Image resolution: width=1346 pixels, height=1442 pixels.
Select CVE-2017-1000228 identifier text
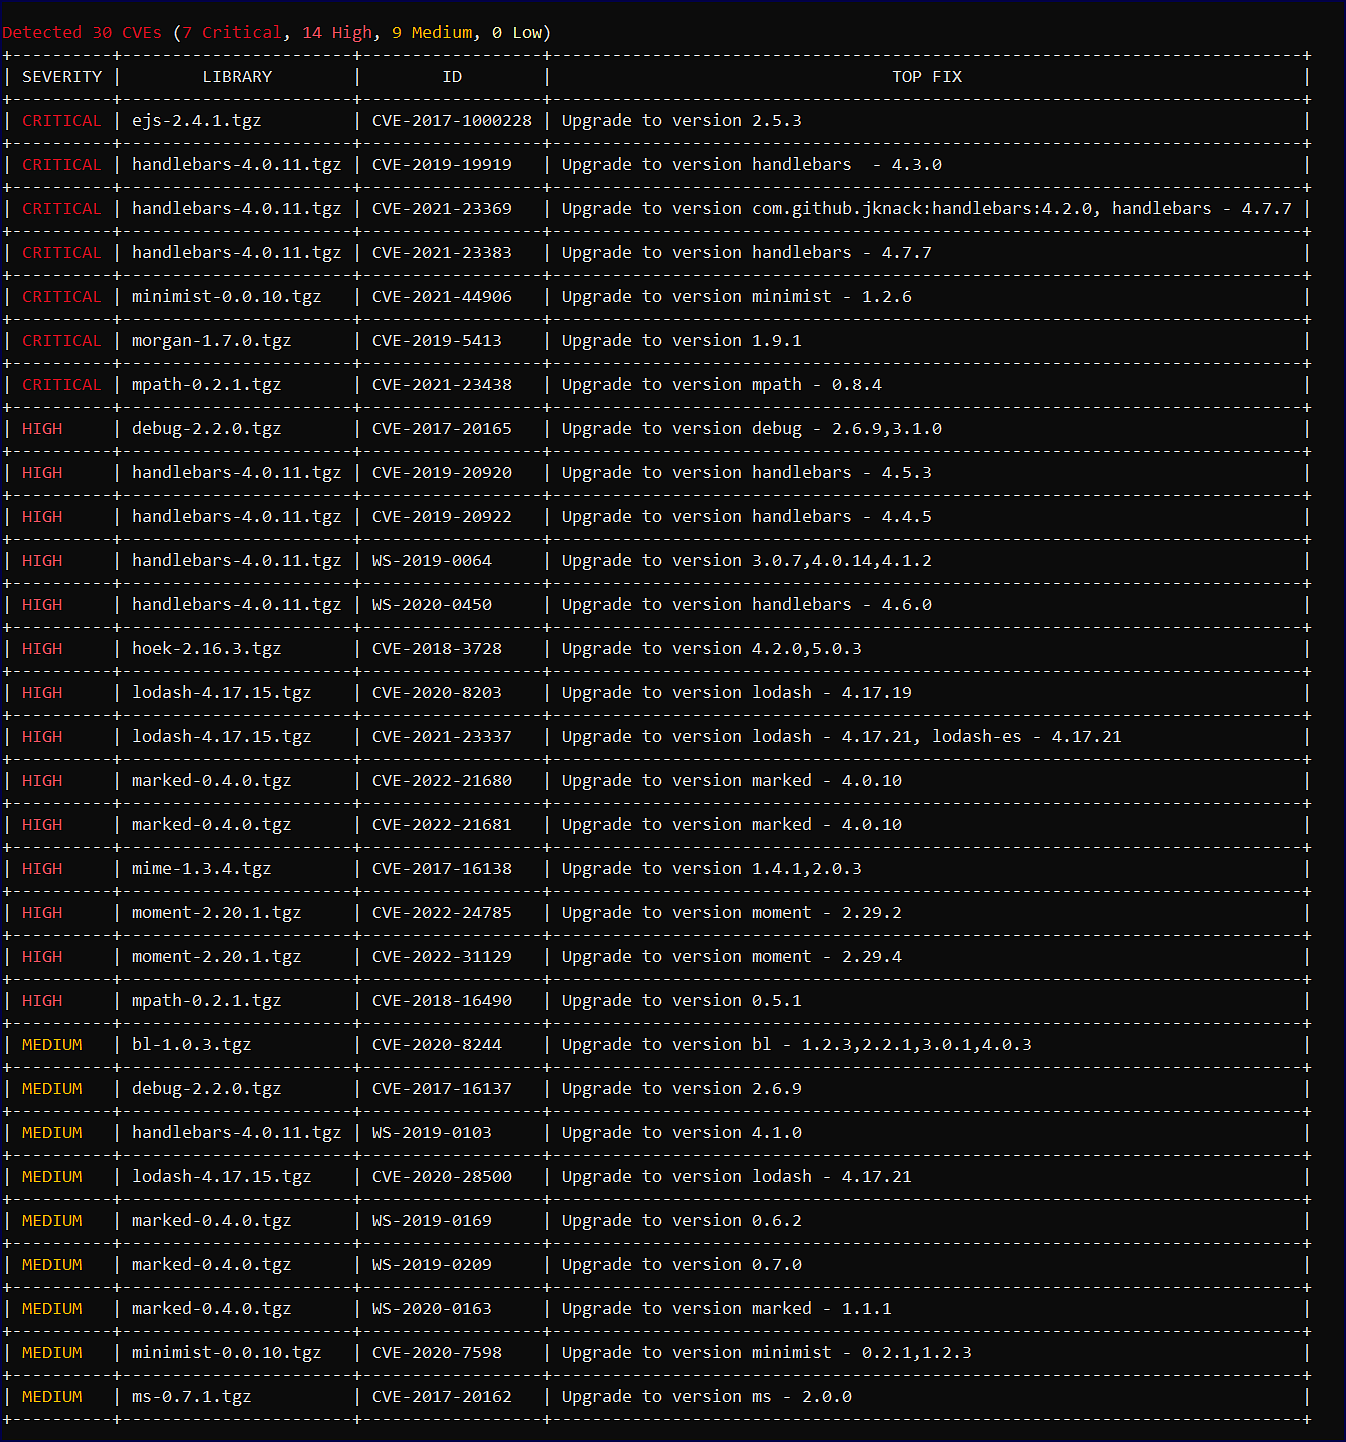click(x=451, y=121)
